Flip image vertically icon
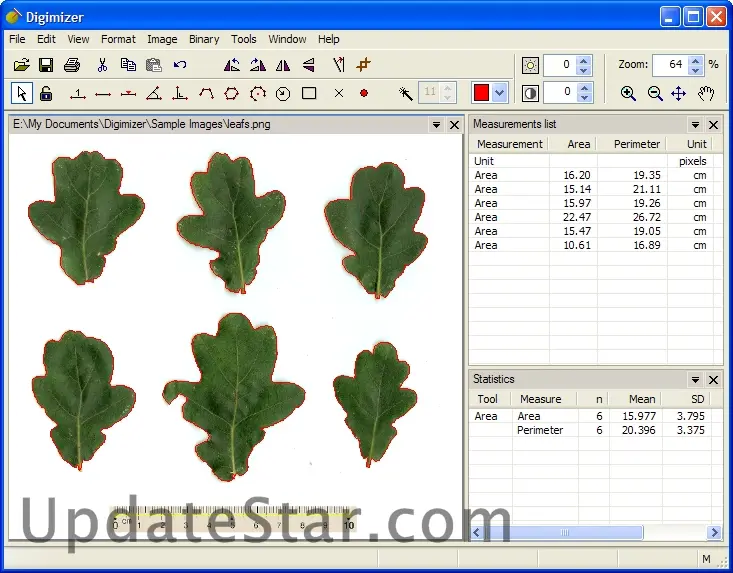This screenshot has width=733, height=573. pos(309,64)
